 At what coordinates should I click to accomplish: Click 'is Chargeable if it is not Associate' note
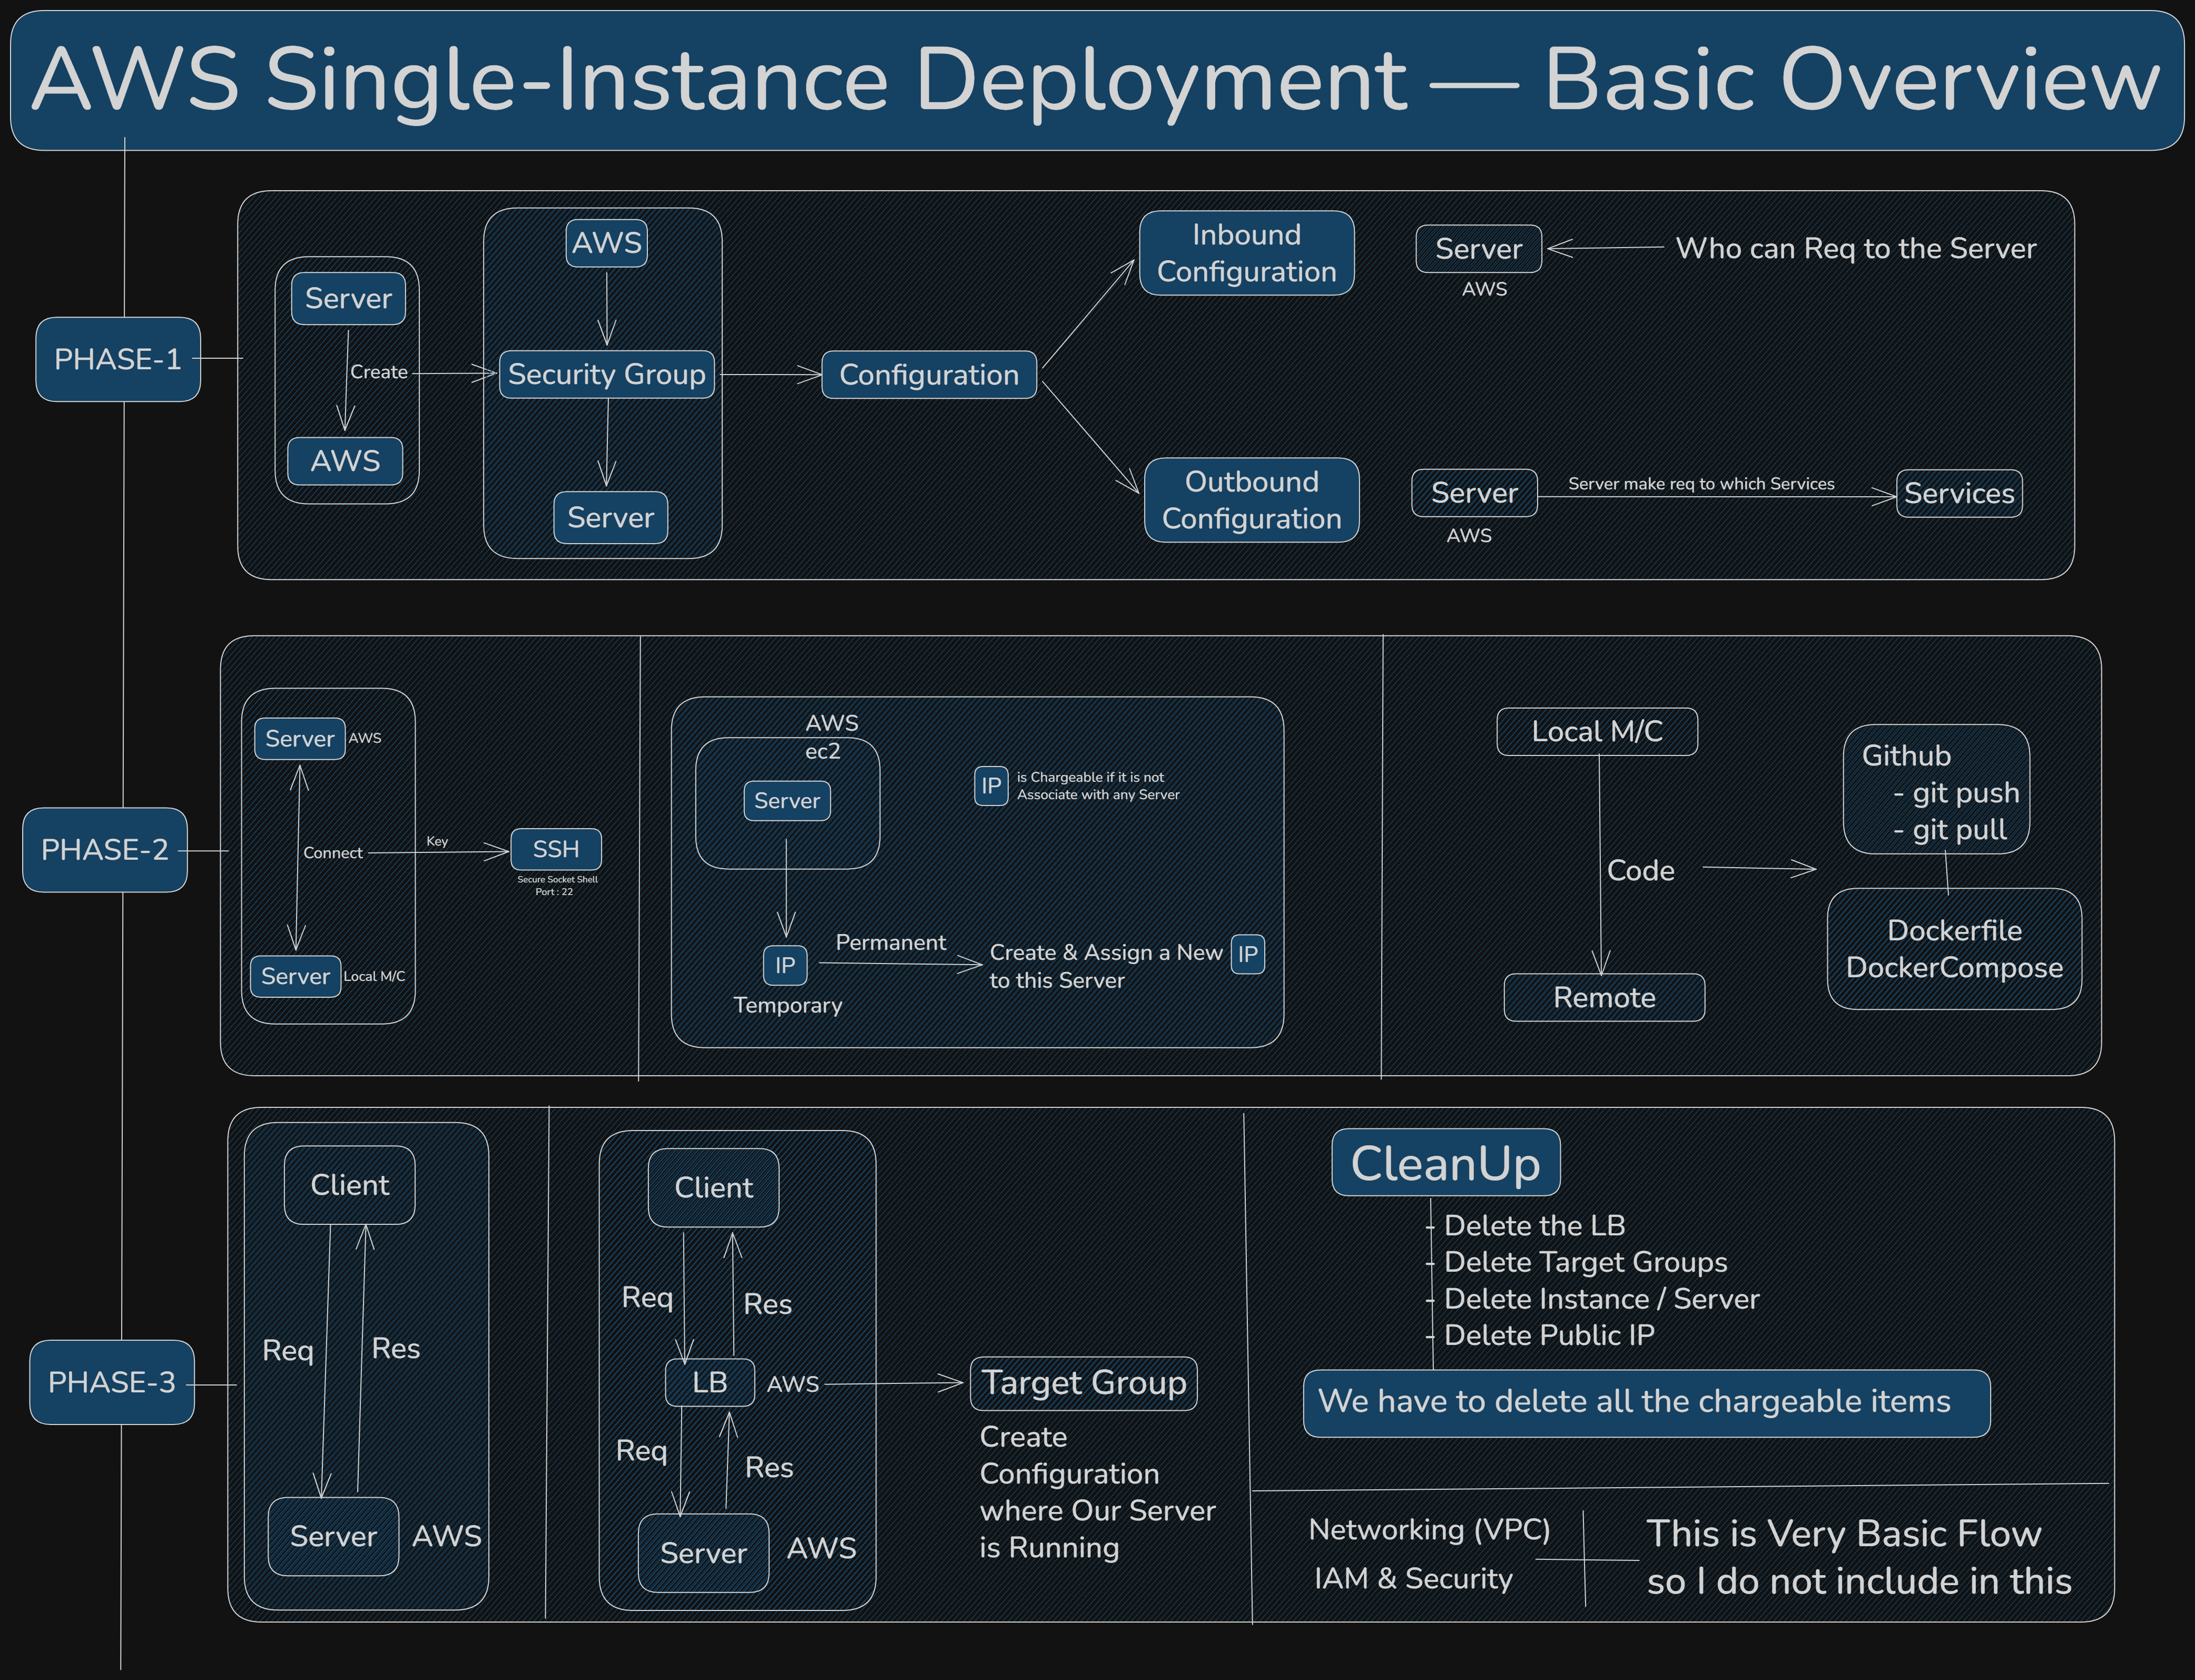coord(1098,786)
